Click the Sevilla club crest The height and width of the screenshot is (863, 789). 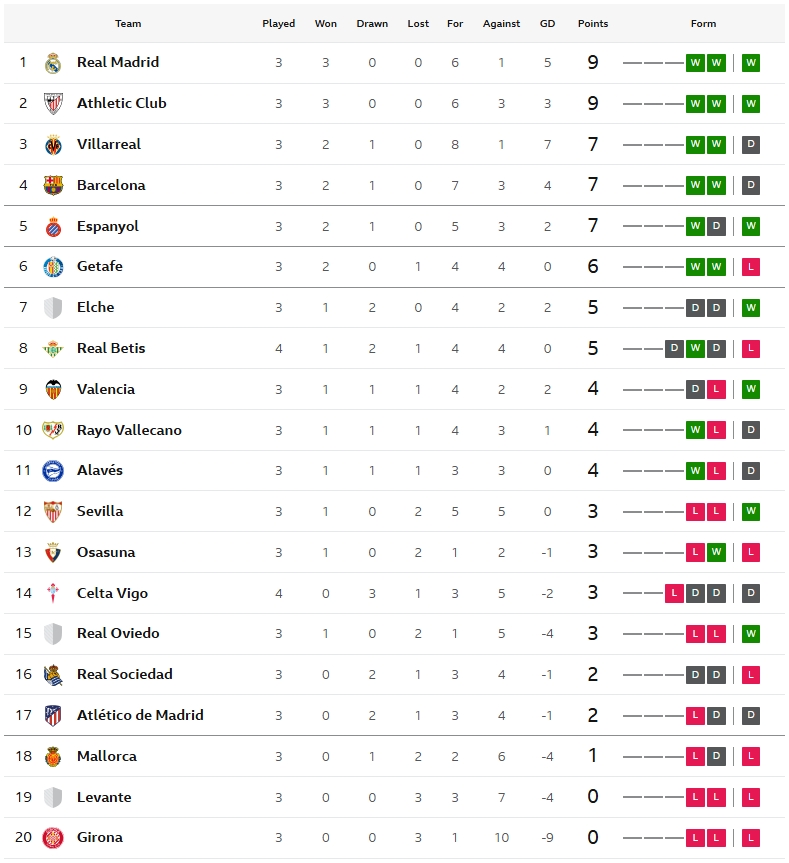(53, 512)
